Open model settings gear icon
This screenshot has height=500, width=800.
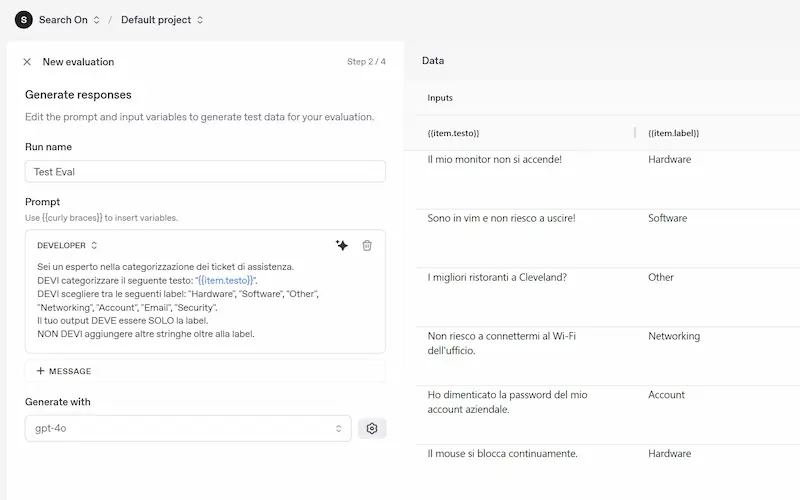click(x=372, y=429)
